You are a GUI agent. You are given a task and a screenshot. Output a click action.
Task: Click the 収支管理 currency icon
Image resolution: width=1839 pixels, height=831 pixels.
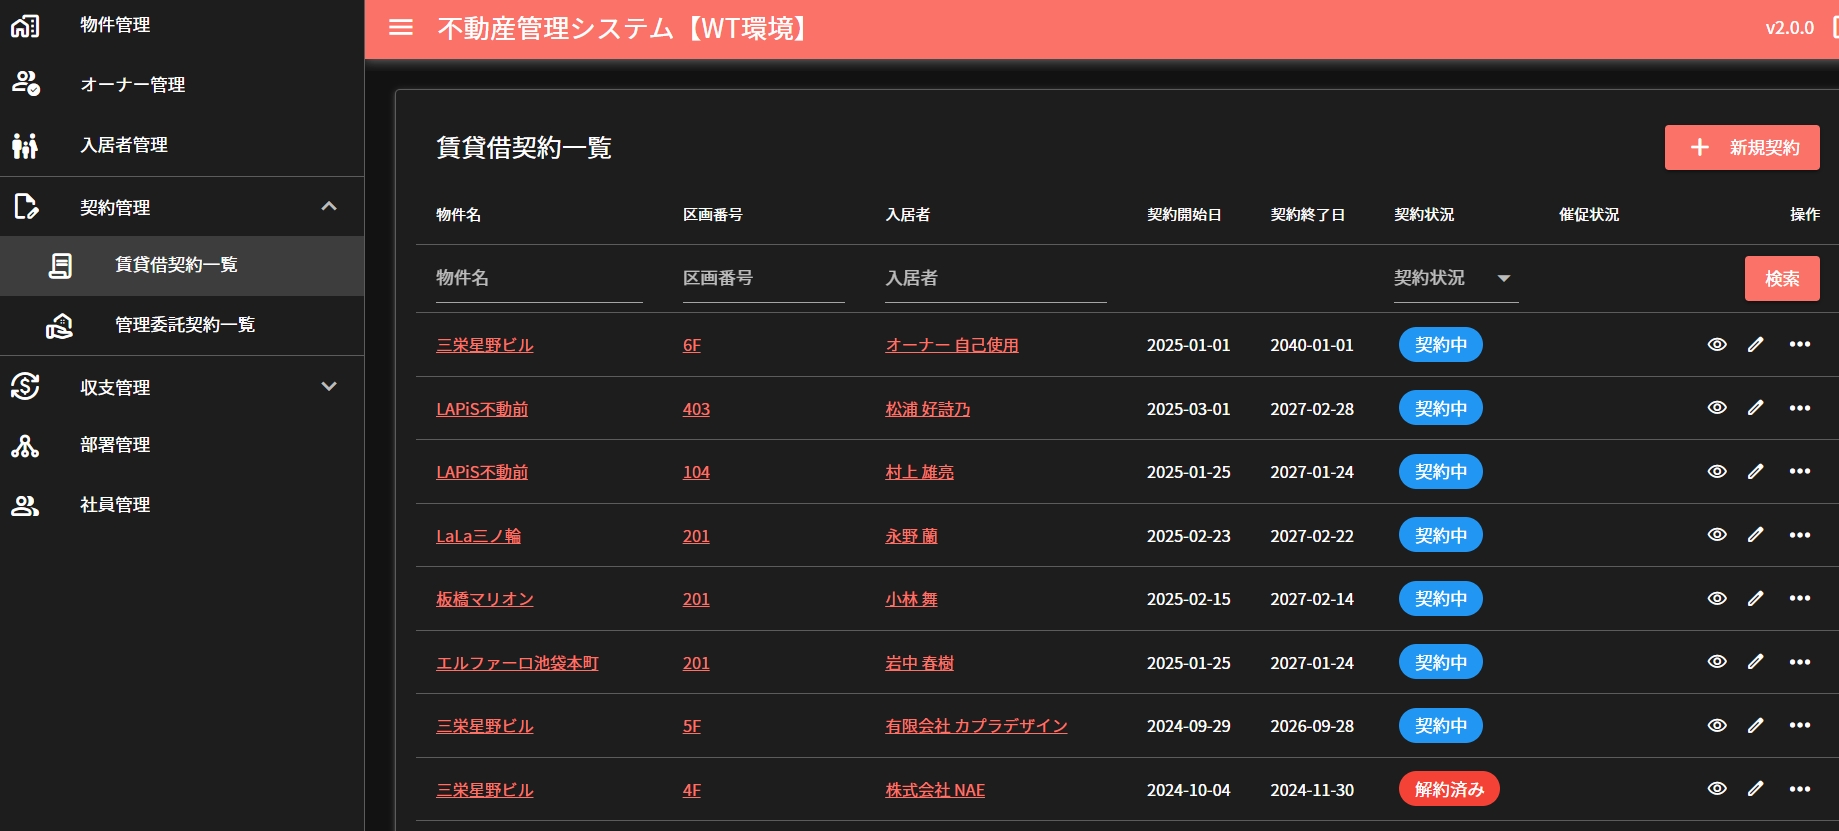pos(25,386)
